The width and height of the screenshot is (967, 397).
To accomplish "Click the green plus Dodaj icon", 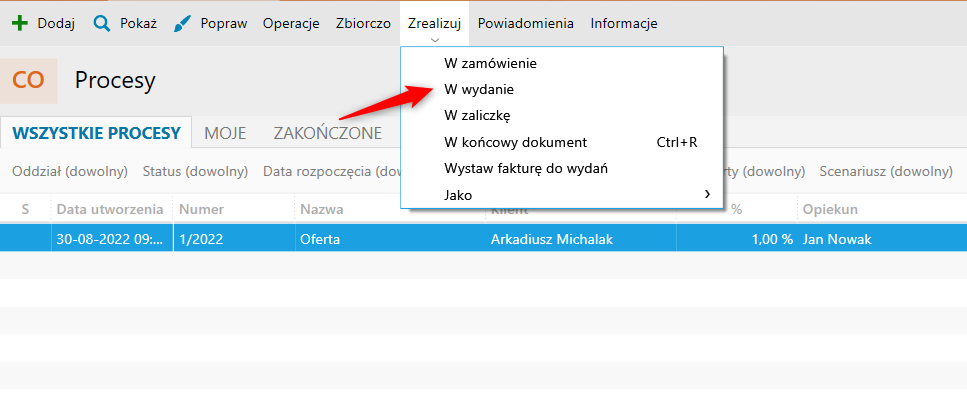I will tap(20, 23).
